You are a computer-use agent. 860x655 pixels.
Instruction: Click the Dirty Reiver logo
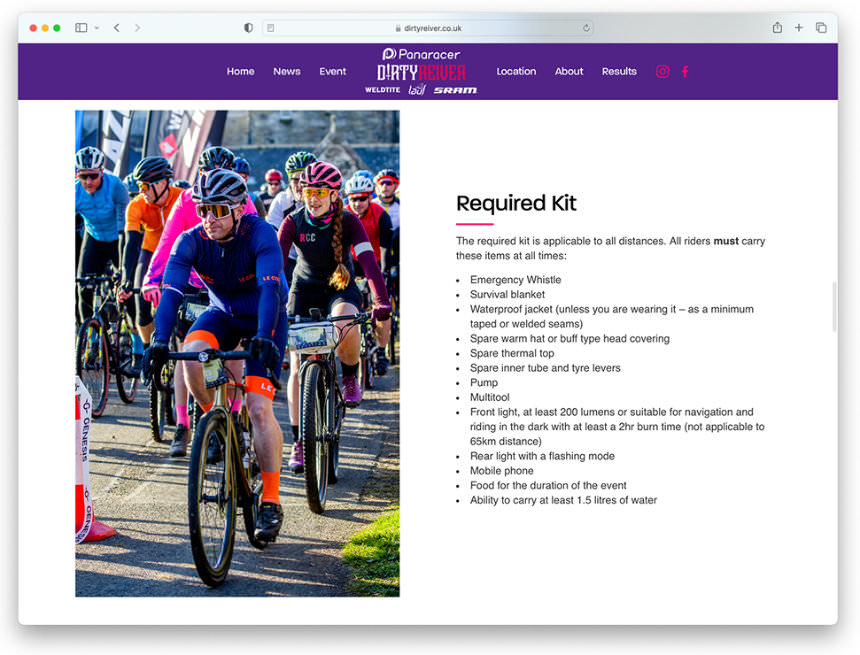click(421, 72)
